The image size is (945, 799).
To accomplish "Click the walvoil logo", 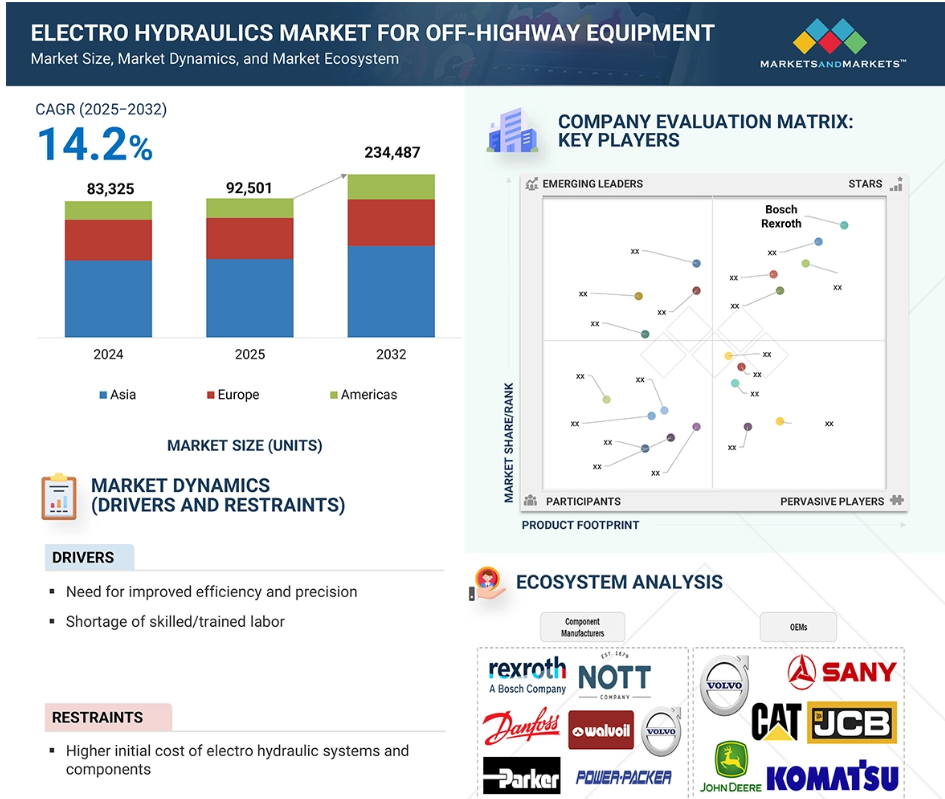I will click(601, 730).
